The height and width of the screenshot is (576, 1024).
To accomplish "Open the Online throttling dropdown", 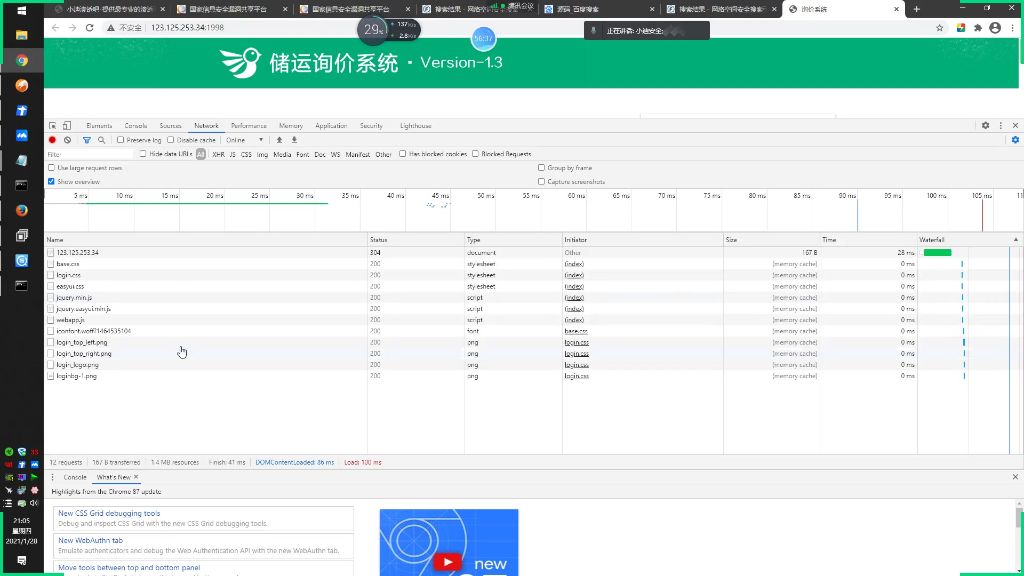I will pyautogui.click(x=245, y=140).
